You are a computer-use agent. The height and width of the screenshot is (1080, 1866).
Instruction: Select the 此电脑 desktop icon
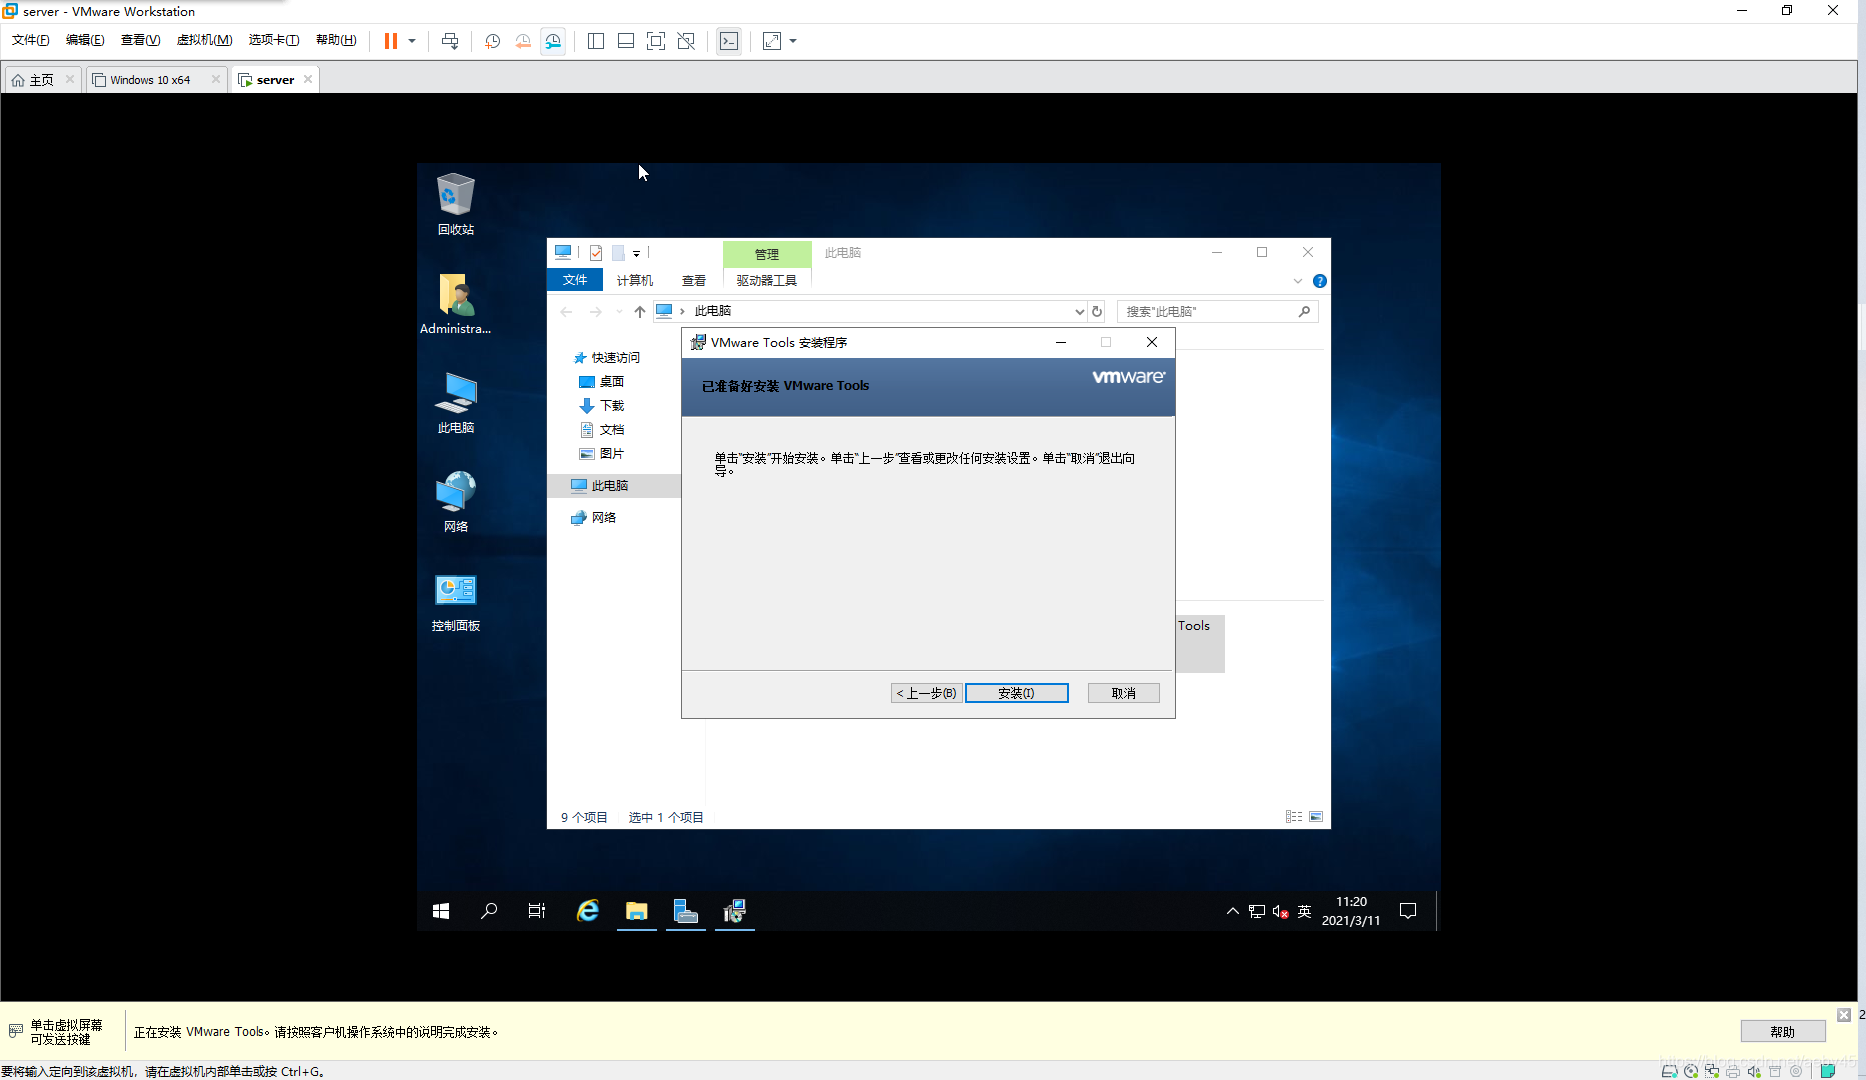(455, 402)
